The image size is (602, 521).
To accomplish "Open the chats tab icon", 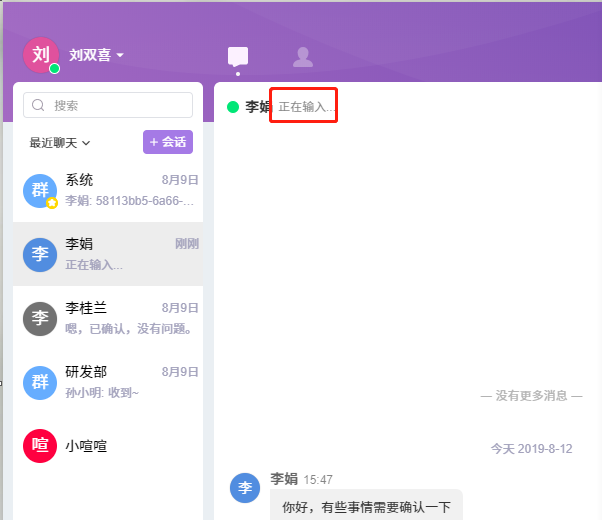I will pos(237,57).
